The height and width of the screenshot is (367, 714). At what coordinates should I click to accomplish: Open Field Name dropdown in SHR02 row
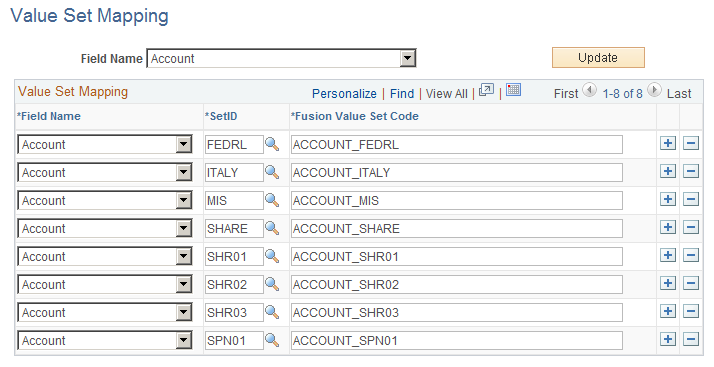[x=184, y=285]
